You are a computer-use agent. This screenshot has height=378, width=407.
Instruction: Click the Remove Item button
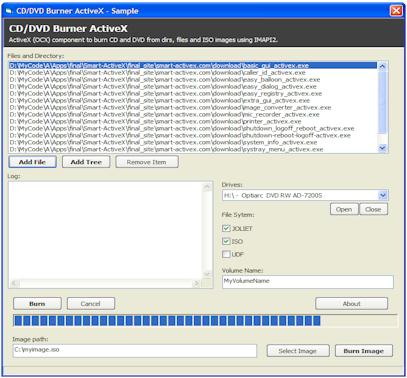pos(147,162)
